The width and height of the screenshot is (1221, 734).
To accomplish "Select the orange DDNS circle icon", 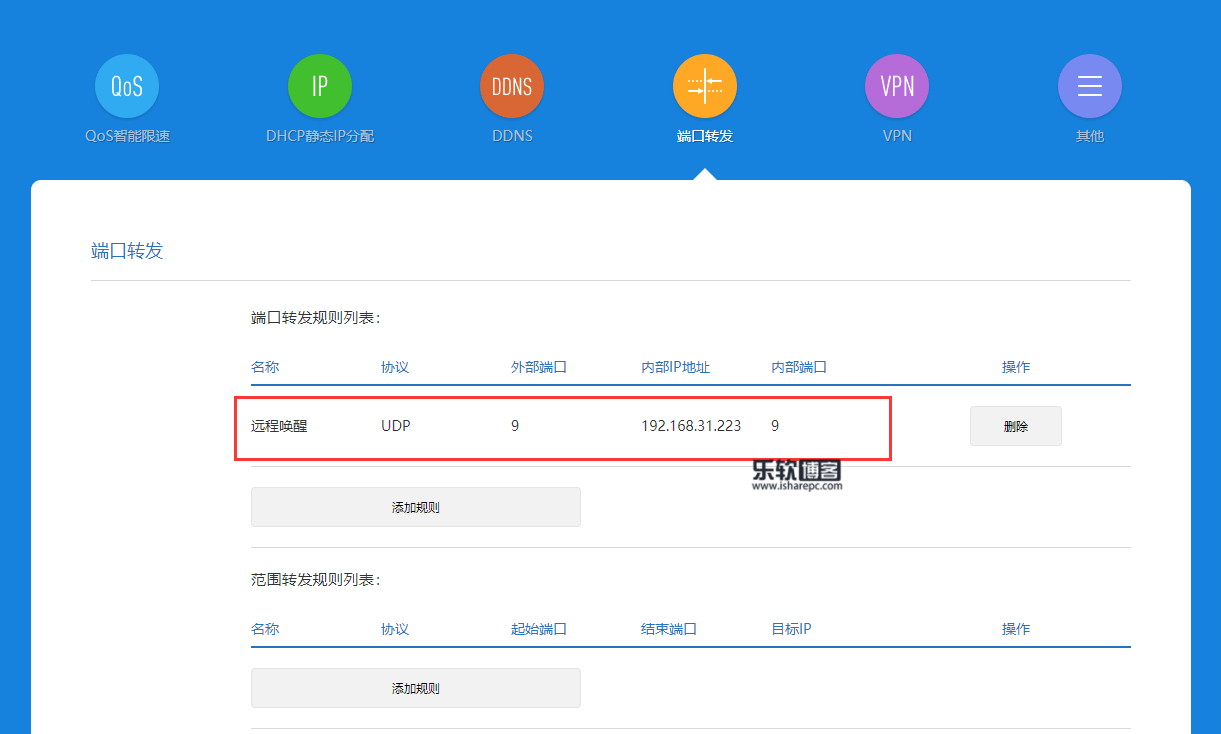I will [512, 86].
